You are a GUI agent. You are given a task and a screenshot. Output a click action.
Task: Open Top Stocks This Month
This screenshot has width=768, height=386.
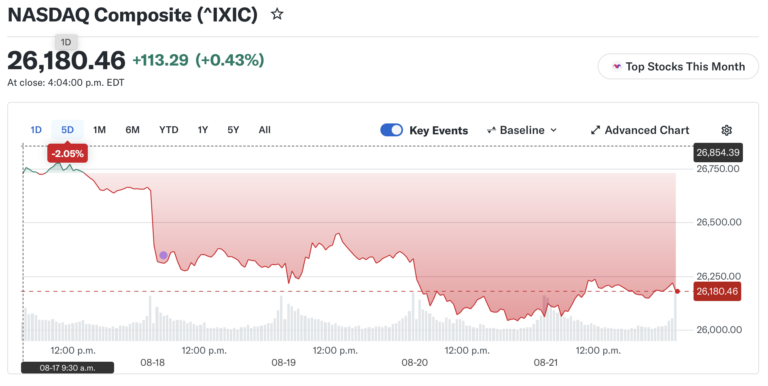coord(678,67)
